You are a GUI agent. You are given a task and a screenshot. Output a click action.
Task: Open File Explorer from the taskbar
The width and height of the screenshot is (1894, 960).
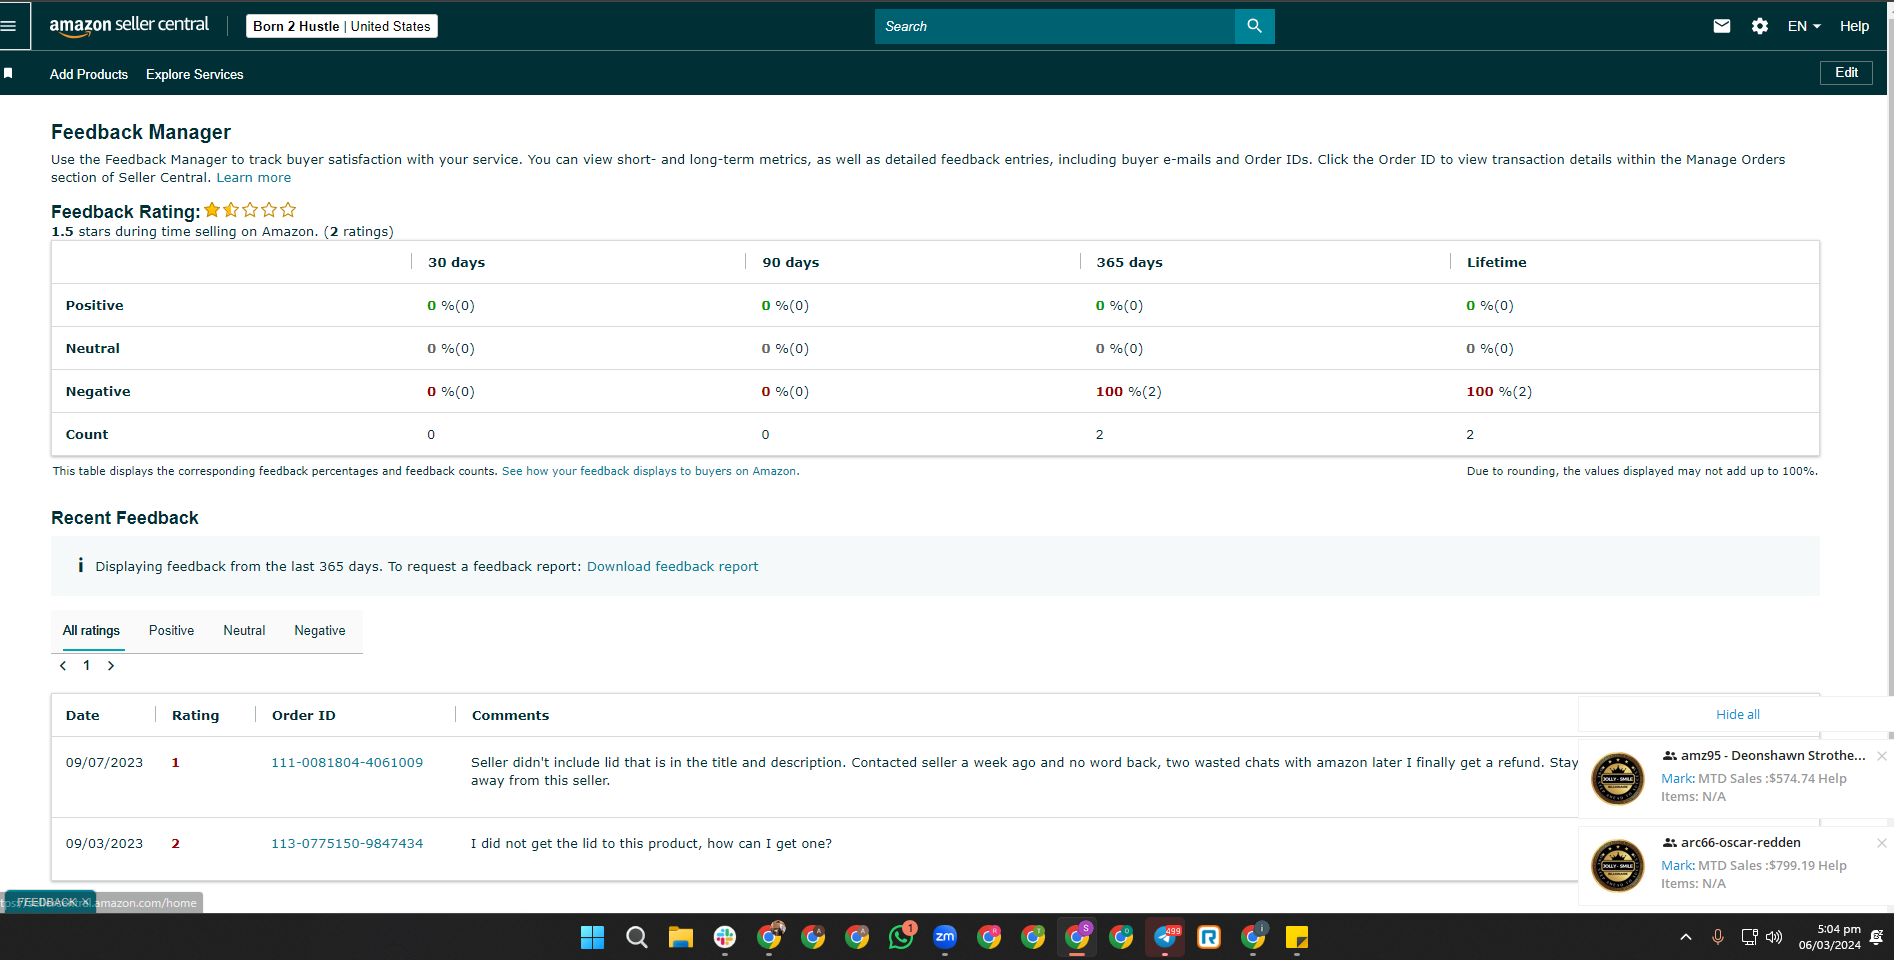pyautogui.click(x=680, y=937)
